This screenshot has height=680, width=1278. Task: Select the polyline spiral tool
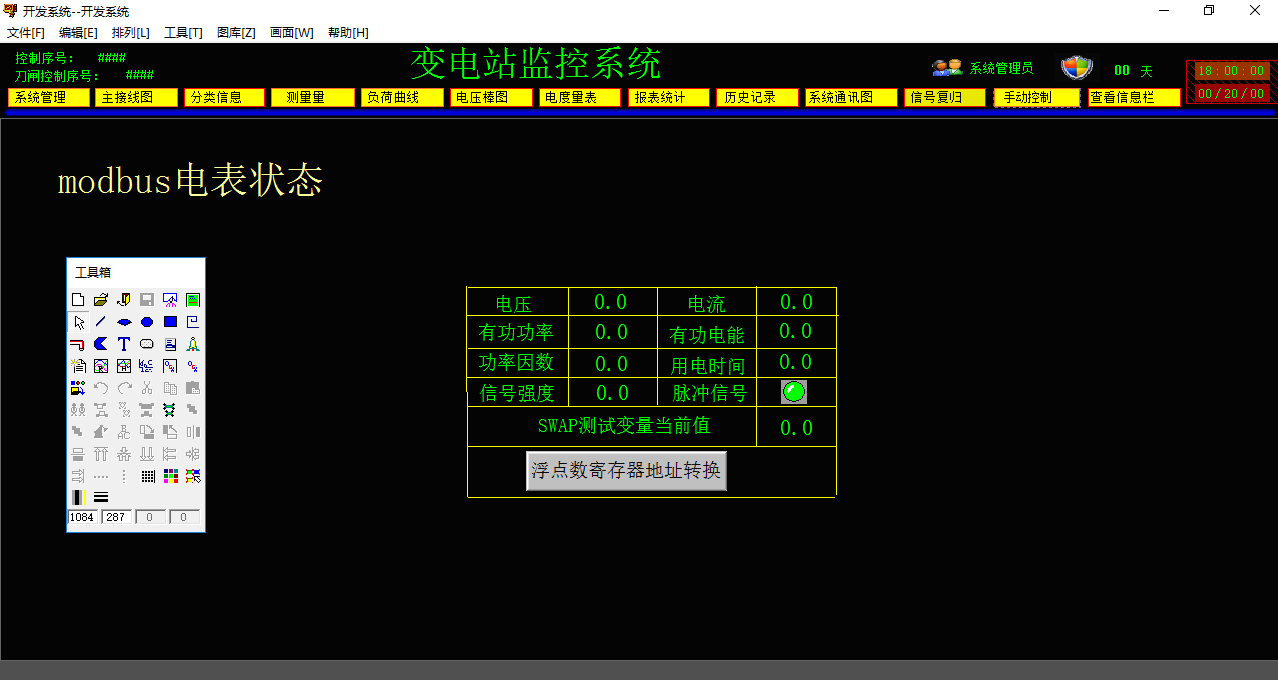(x=193, y=322)
